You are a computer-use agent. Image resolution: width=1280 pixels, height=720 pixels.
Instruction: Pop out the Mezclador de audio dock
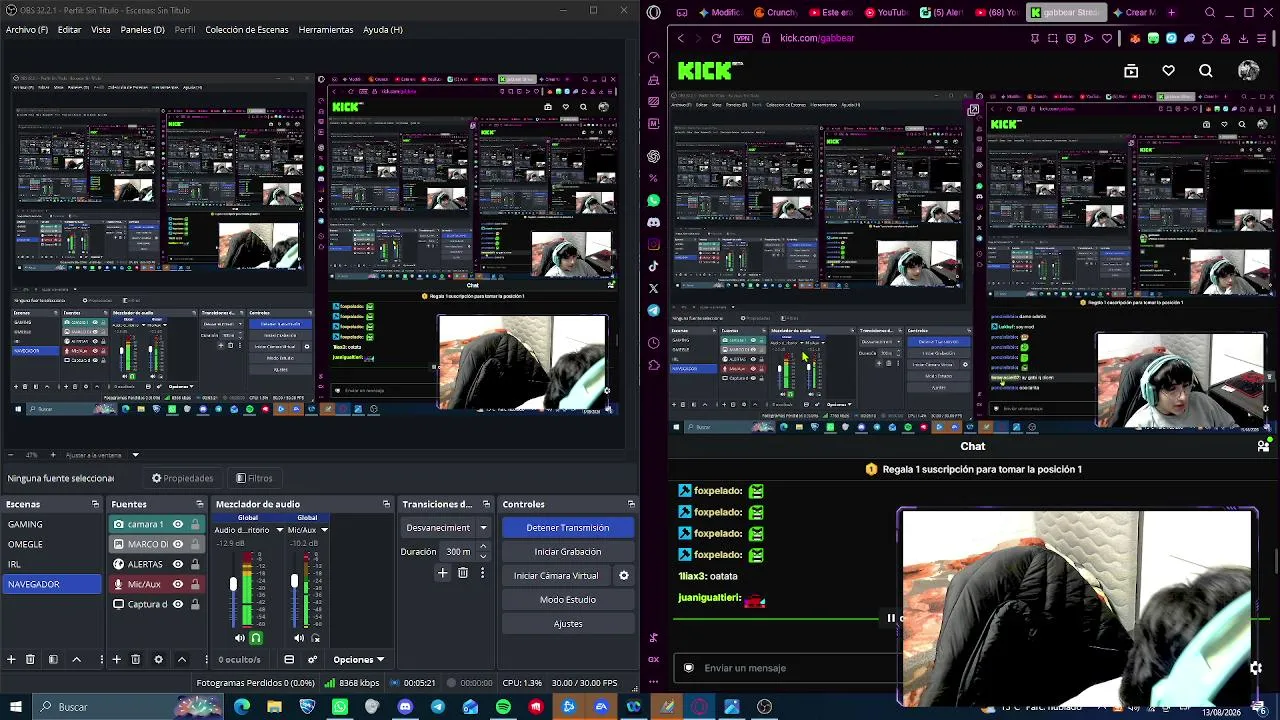pos(386,504)
